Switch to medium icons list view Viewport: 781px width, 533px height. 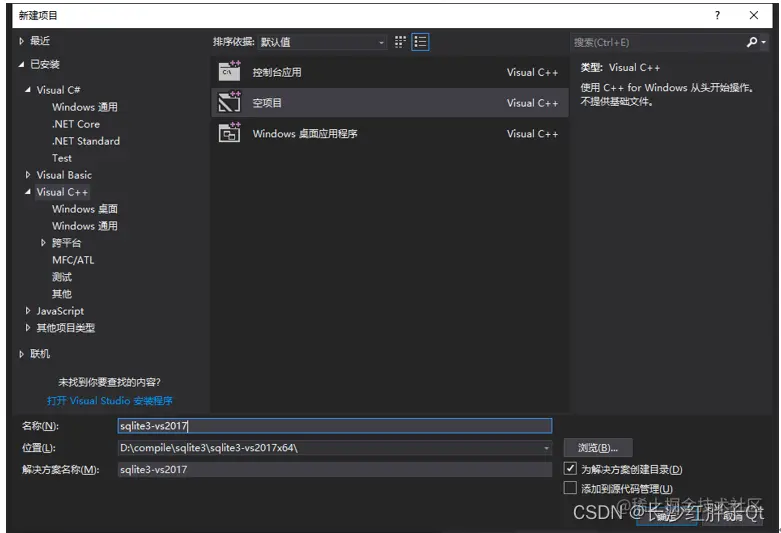[420, 42]
